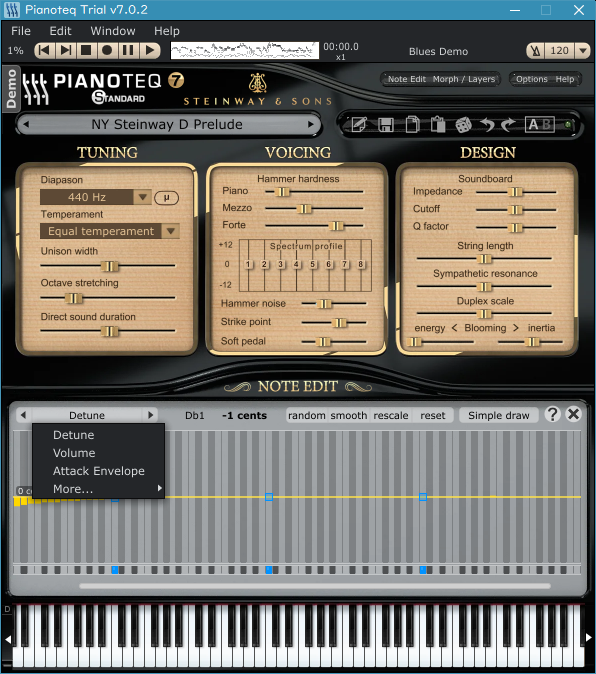Save the preset with the floppy icon
The width and height of the screenshot is (596, 674).
point(385,125)
